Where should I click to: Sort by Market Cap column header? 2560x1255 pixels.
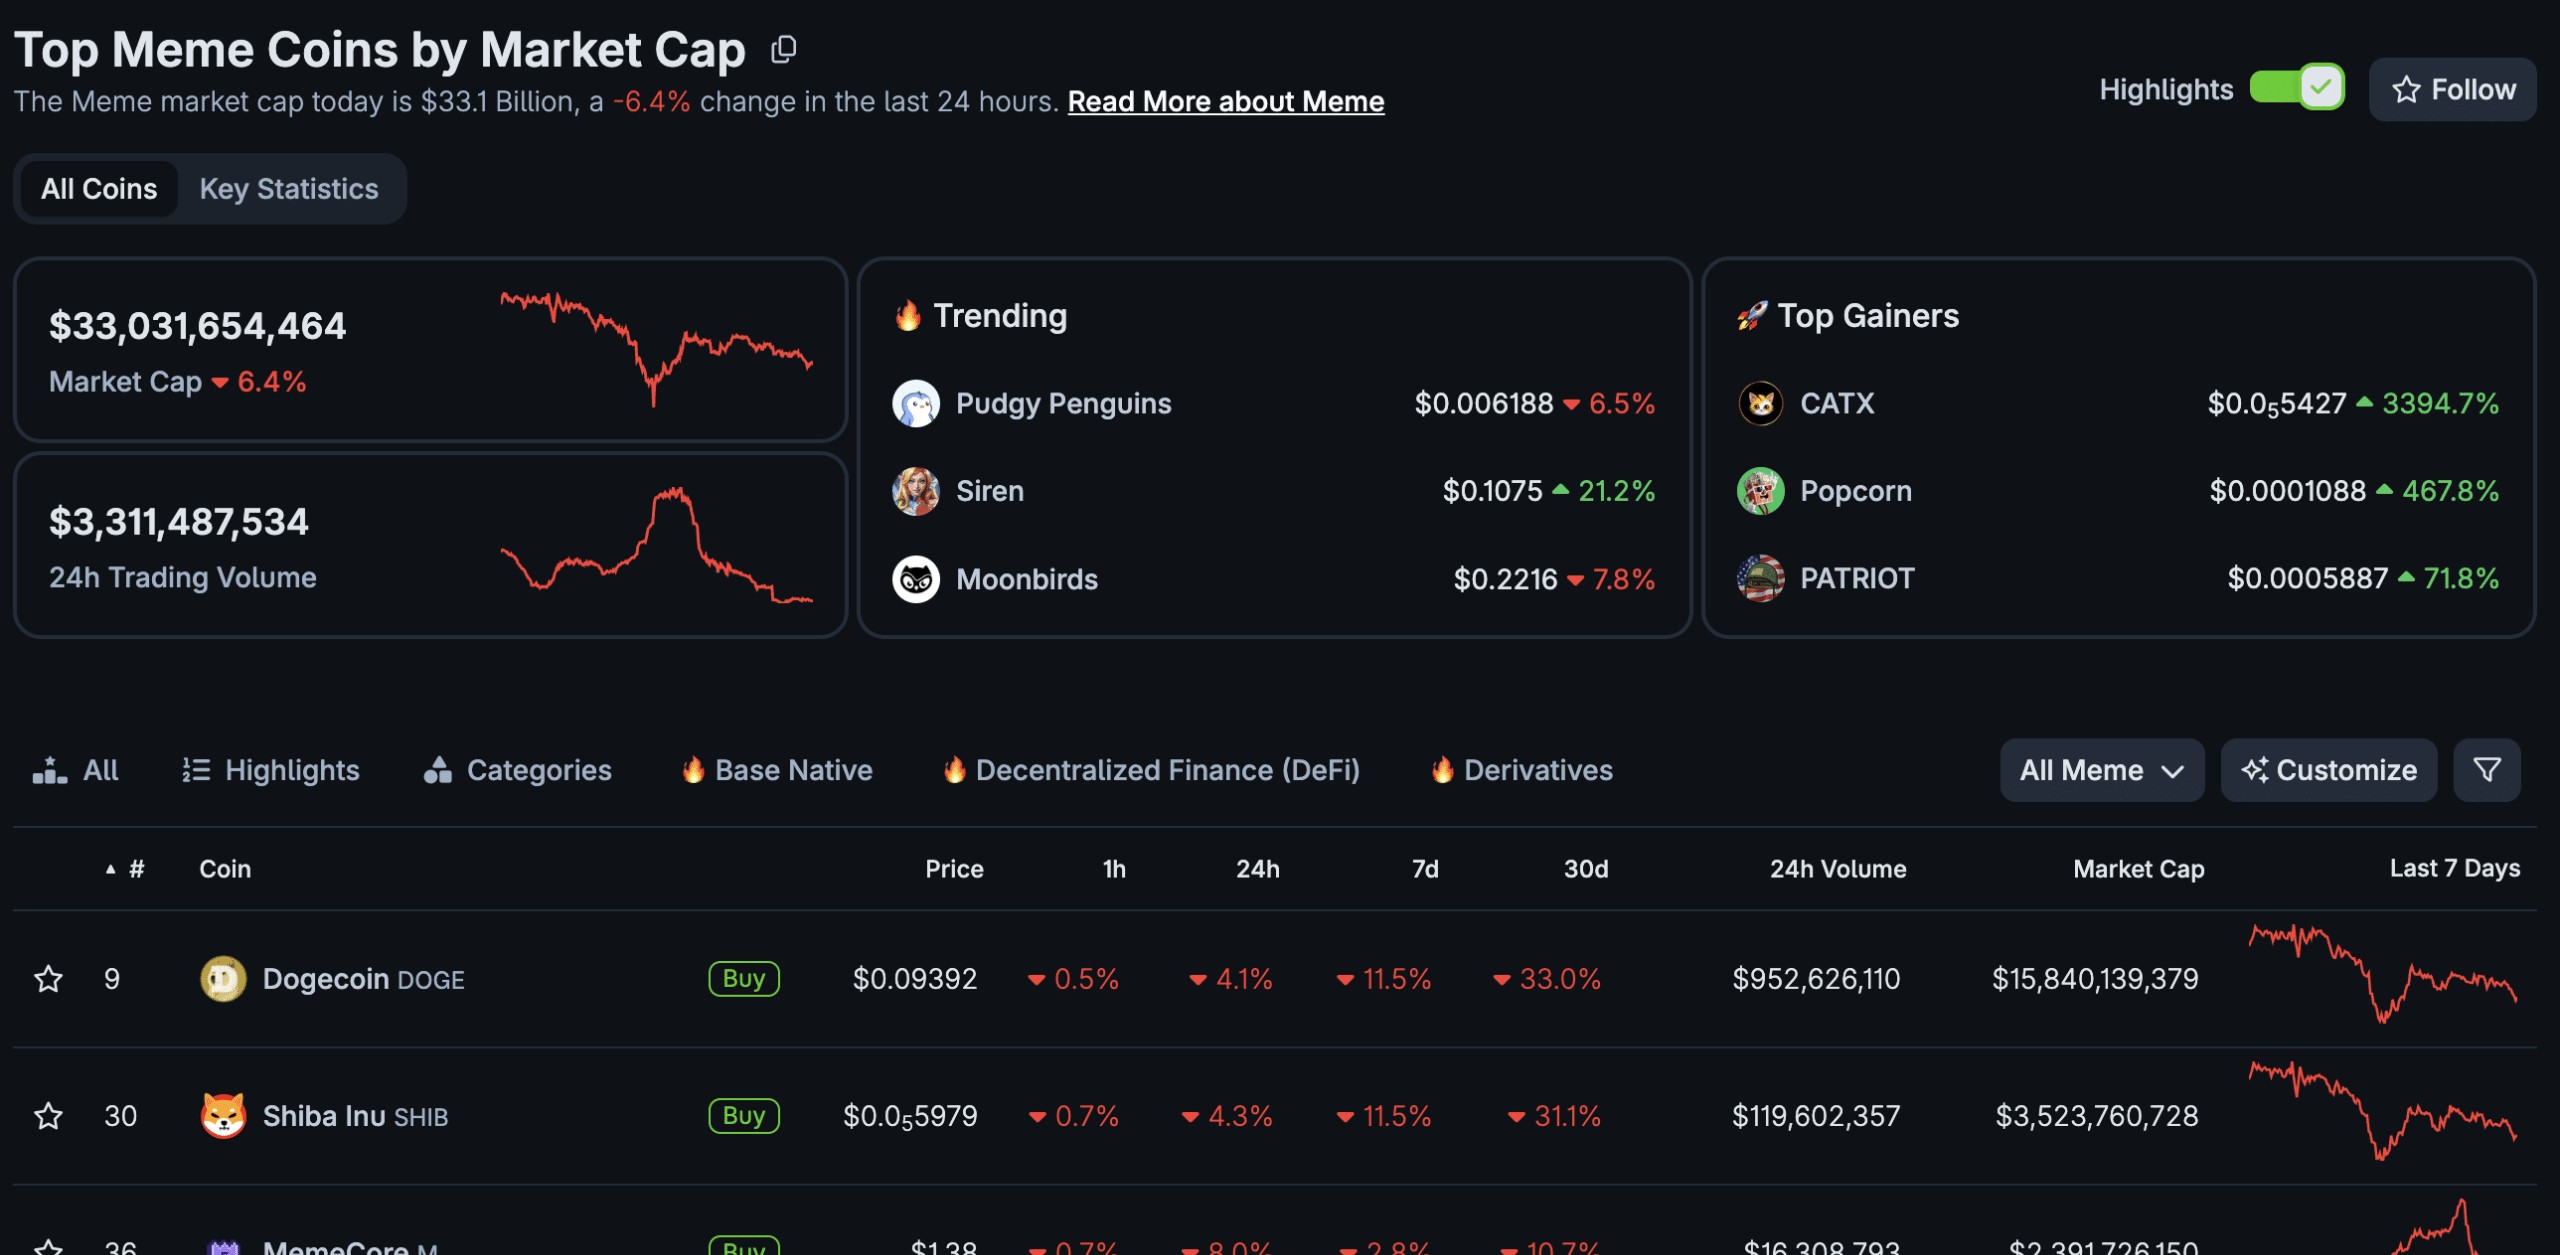point(2139,869)
